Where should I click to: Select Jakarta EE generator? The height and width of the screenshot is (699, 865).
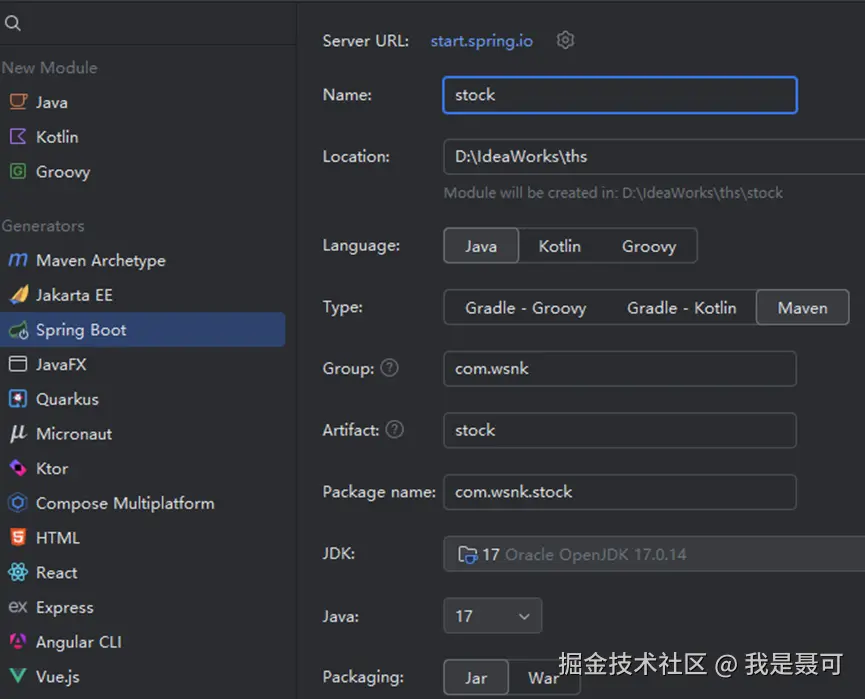142,295
